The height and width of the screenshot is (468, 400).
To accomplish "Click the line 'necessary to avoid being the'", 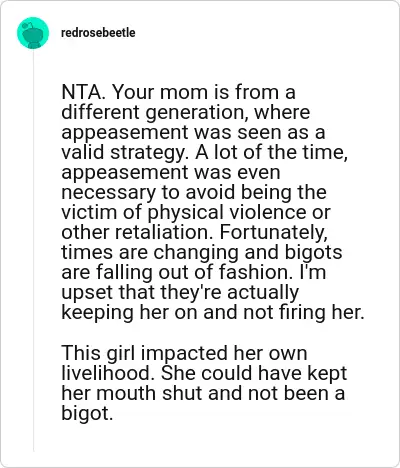I will [x=194, y=192].
